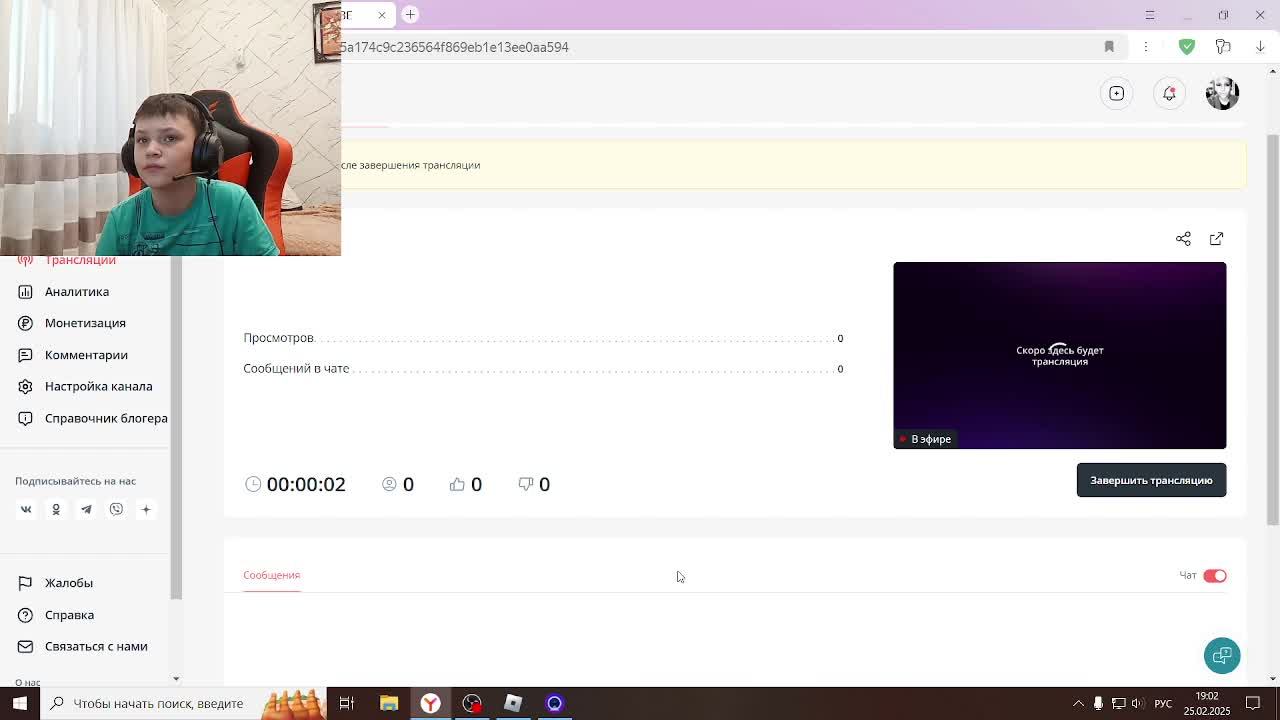Open the Windows Start menu
1280x720 pixels.
(19, 703)
